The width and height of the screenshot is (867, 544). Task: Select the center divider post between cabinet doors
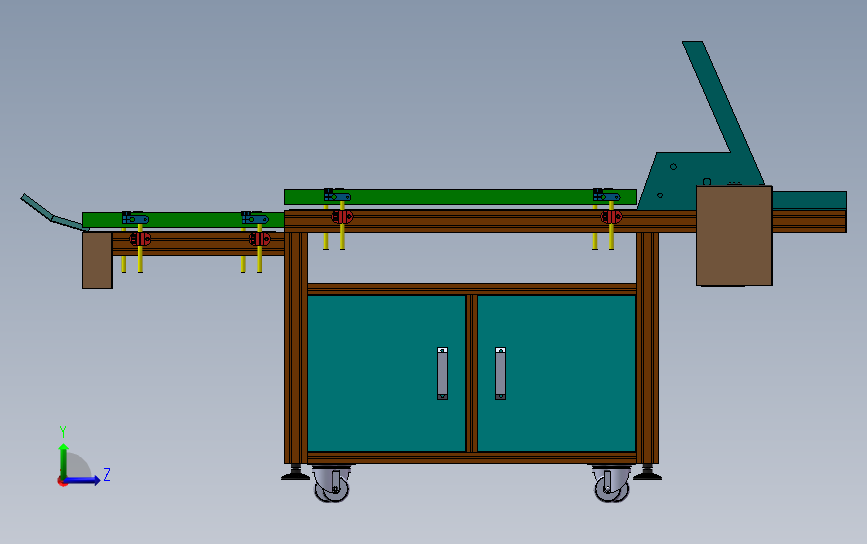pos(472,373)
